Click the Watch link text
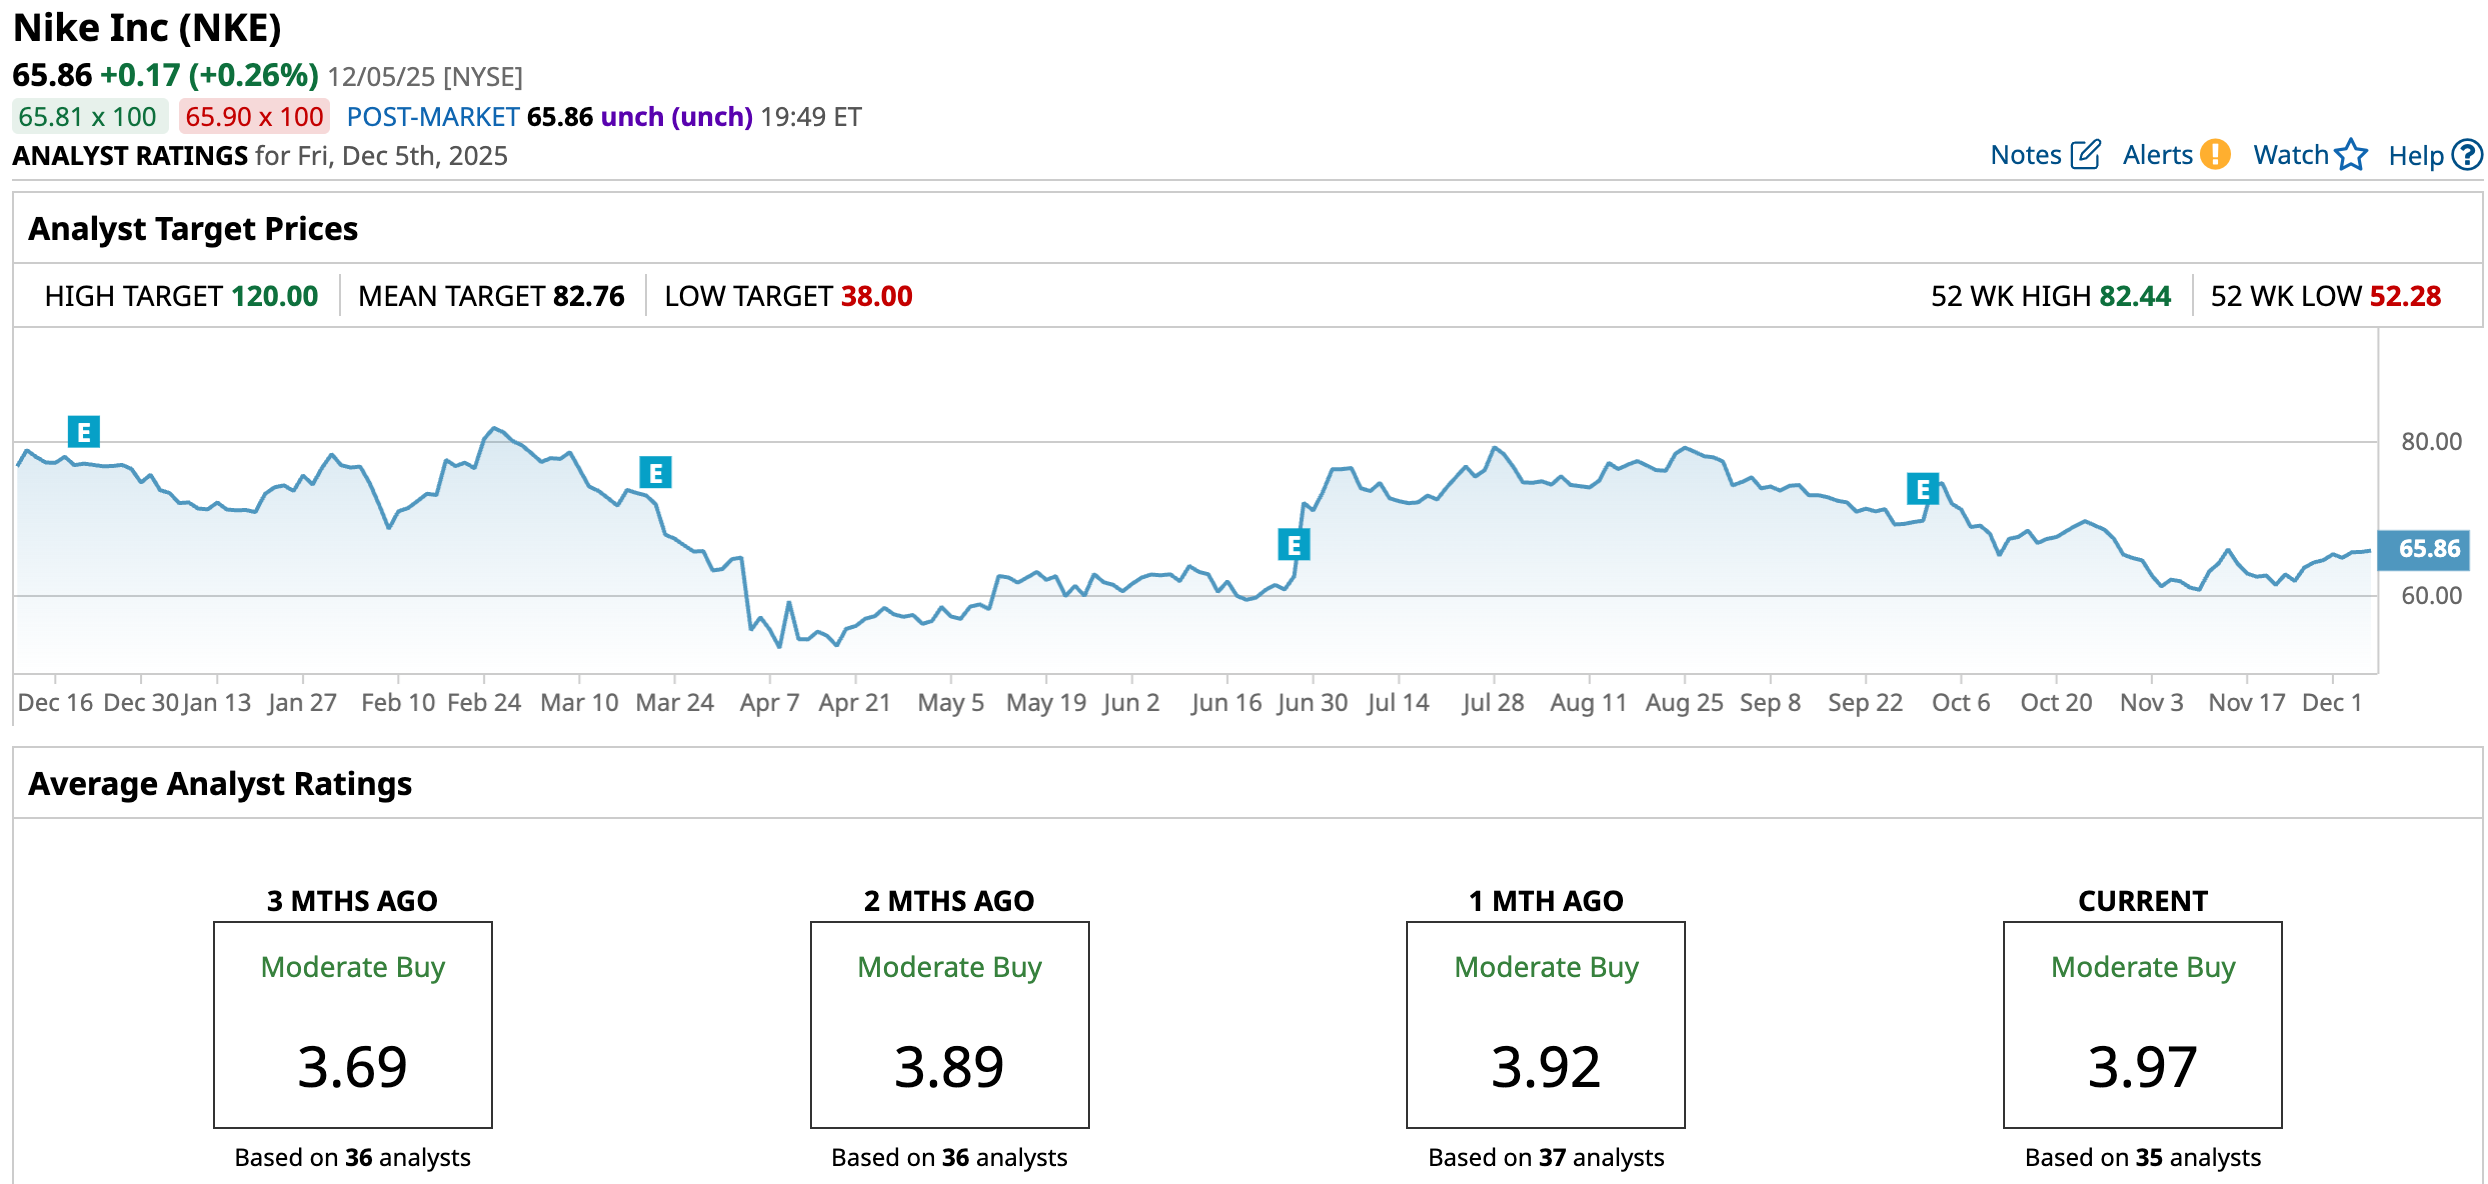 pyautogui.click(x=2290, y=155)
